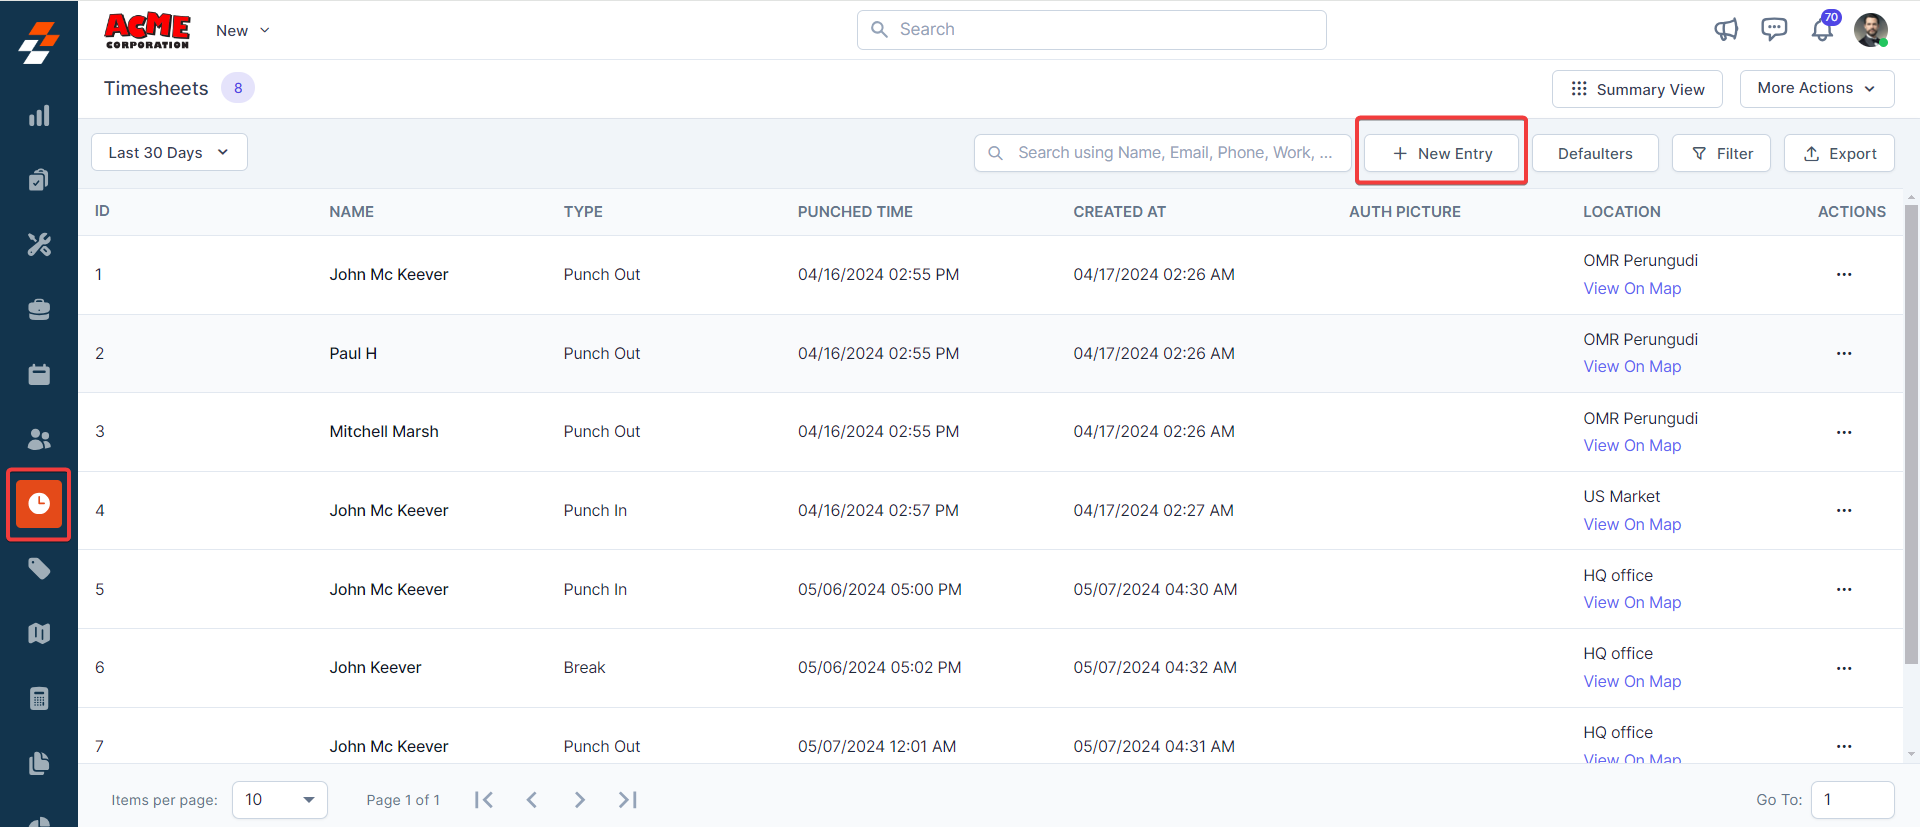Expand the More Actions dropdown
Viewport: 1920px width, 827px height.
point(1816,88)
